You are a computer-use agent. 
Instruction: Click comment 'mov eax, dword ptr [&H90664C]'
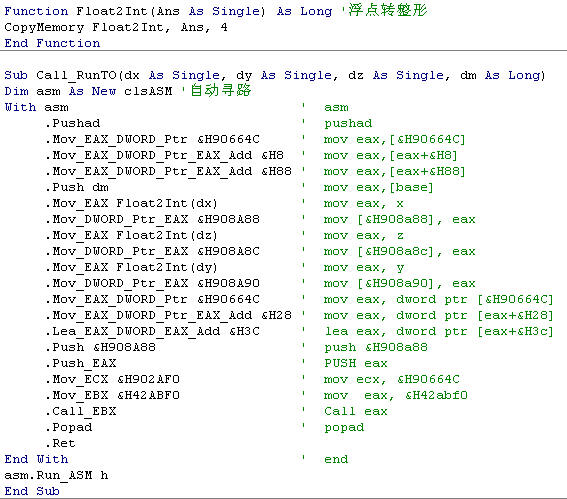439,299
